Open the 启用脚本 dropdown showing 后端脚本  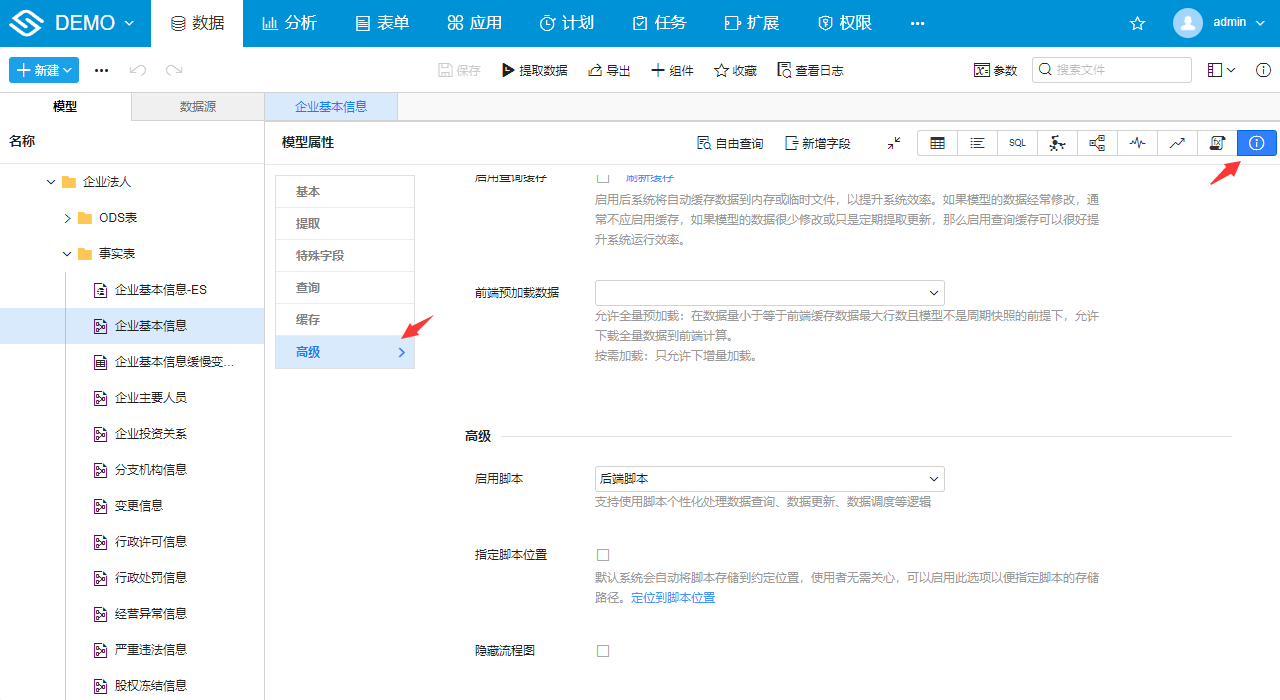[770, 478]
